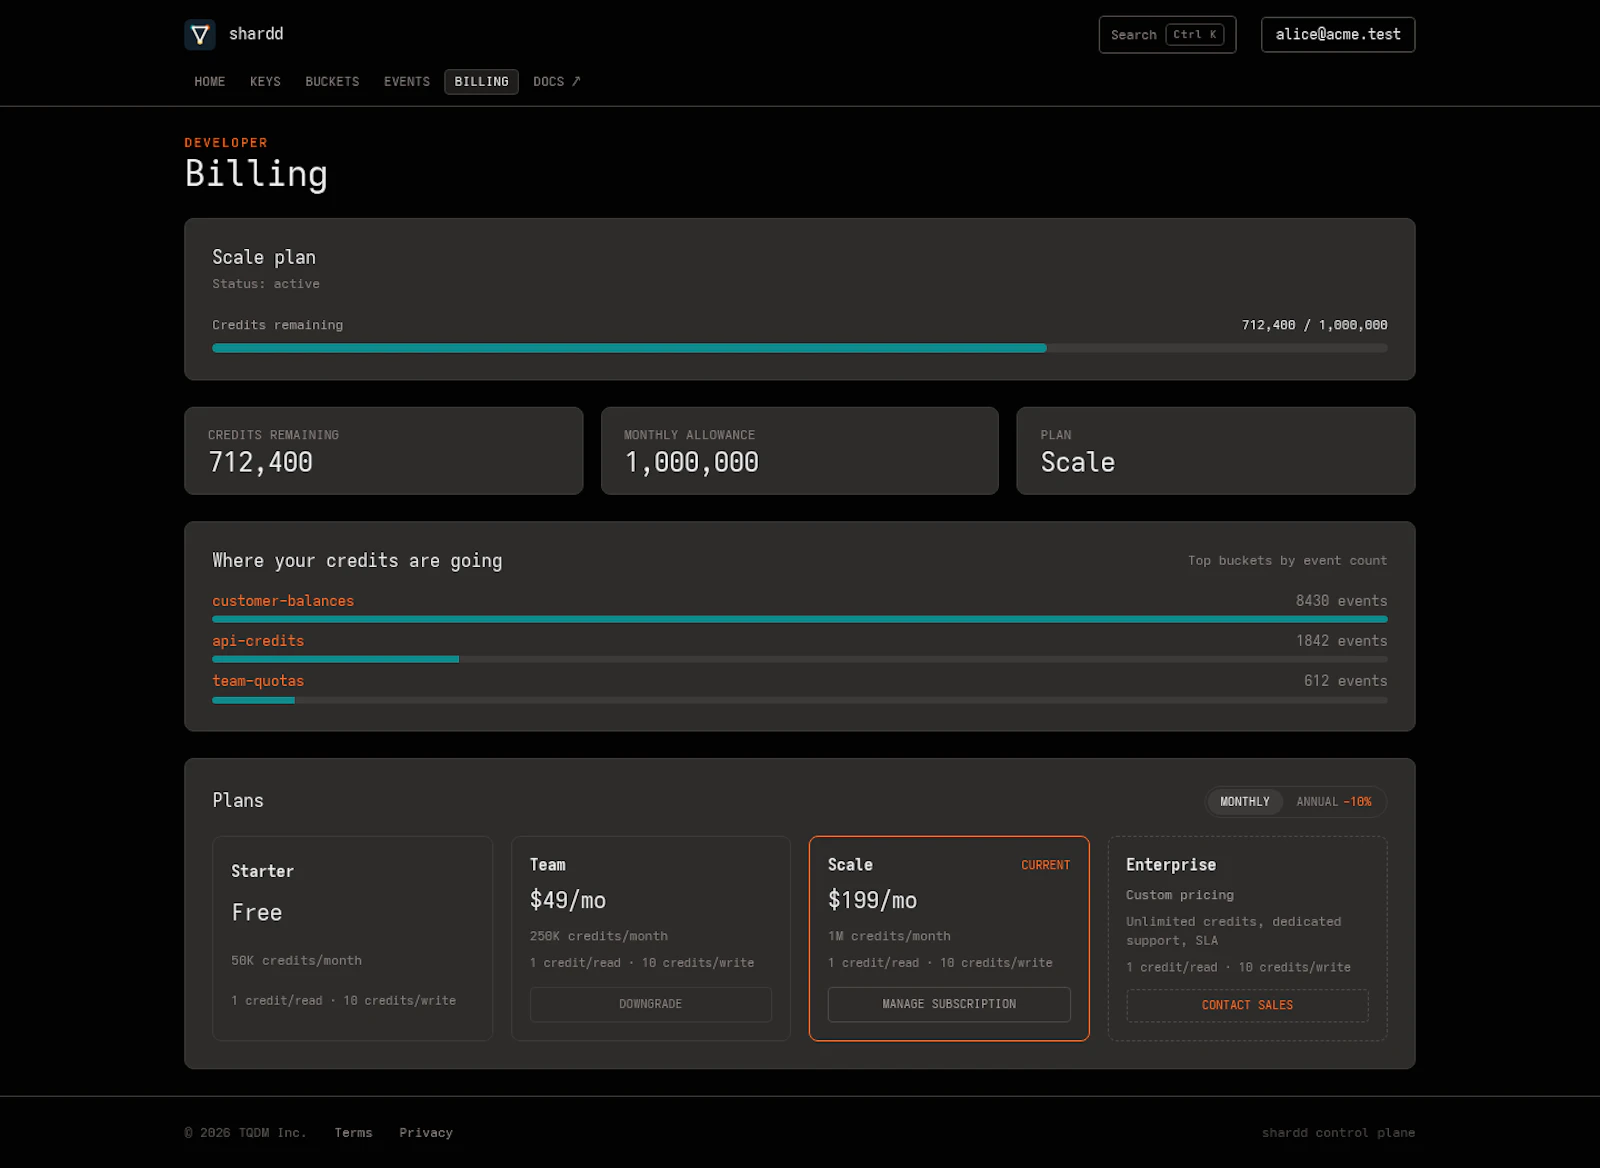1600x1168 pixels.
Task: Open the customer-balances bucket link
Action: point(283,601)
